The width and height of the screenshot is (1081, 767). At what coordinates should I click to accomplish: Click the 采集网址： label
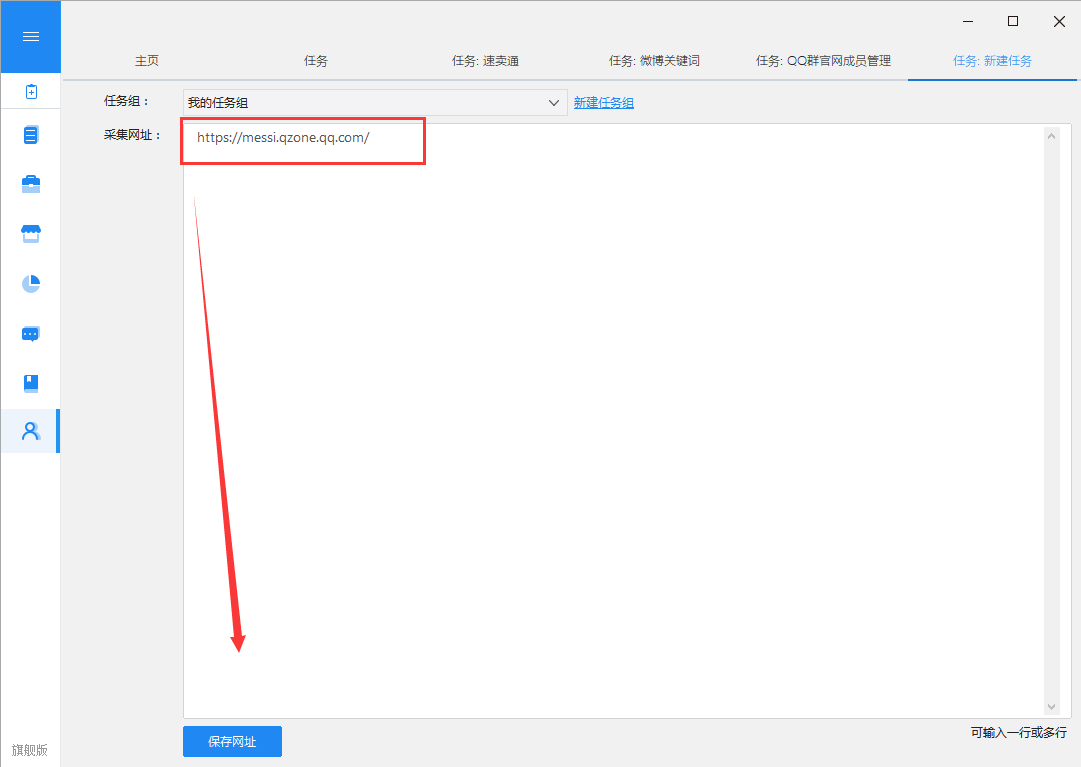132,135
